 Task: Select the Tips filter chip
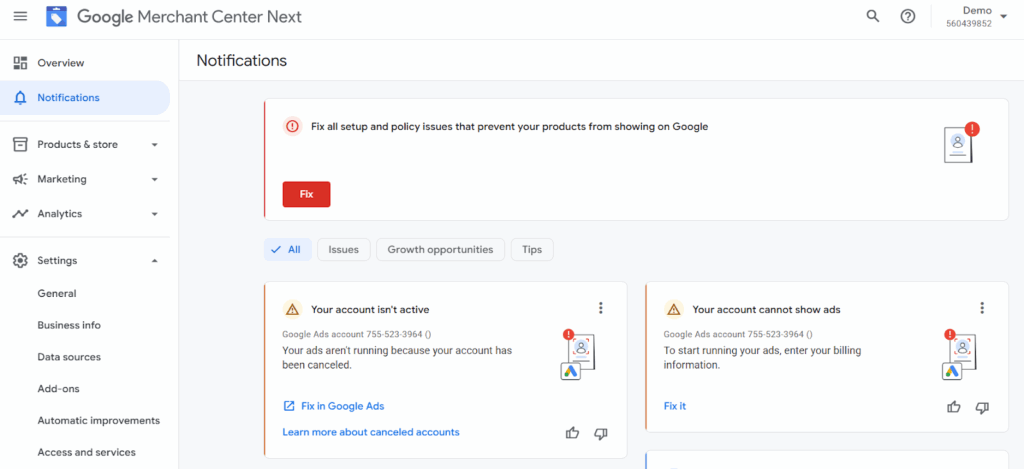532,250
